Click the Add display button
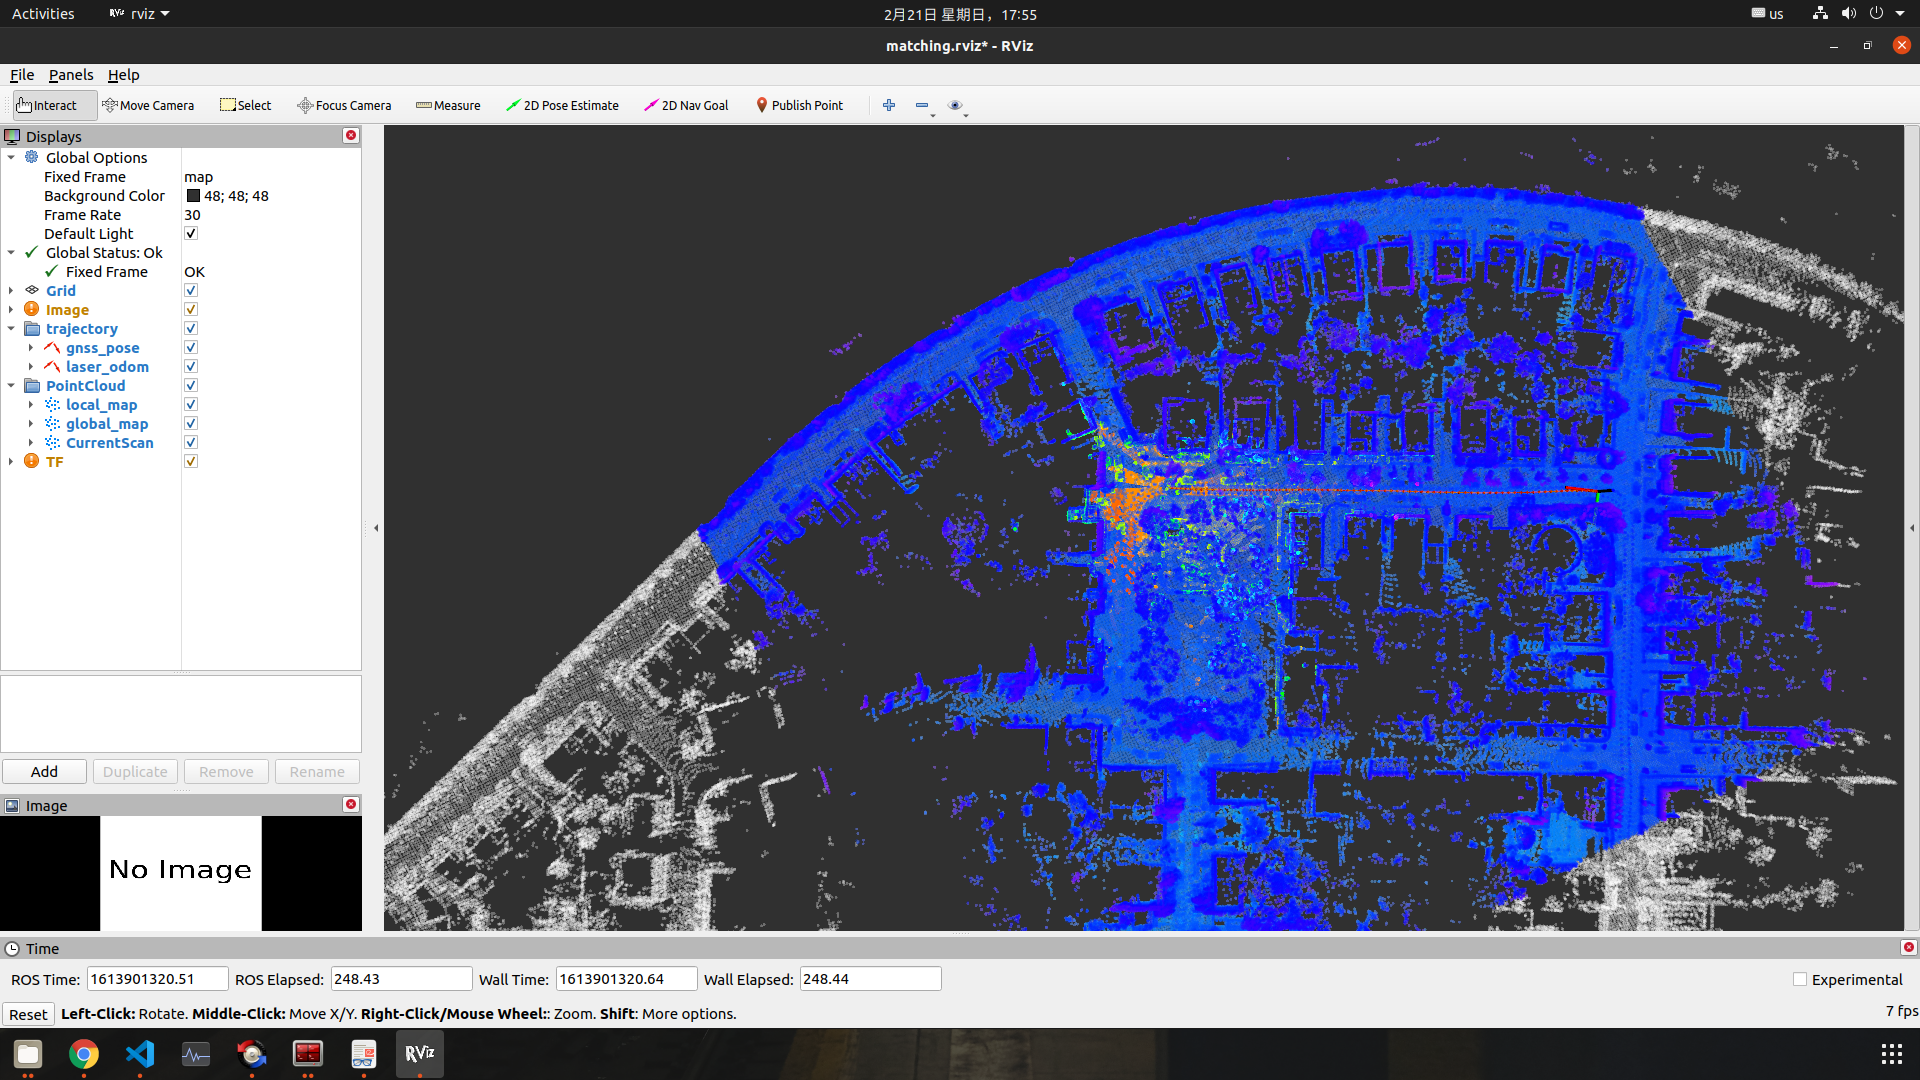 click(44, 771)
